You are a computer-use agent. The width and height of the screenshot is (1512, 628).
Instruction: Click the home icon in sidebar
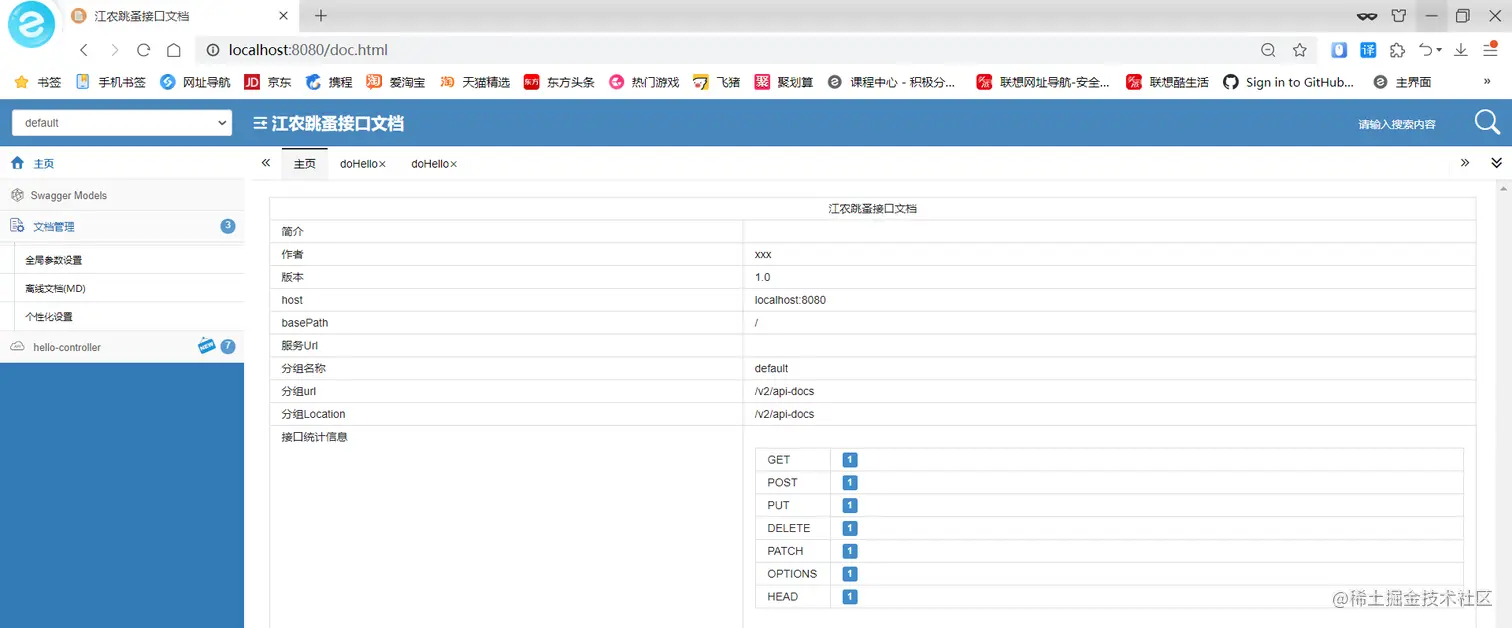tap(17, 163)
